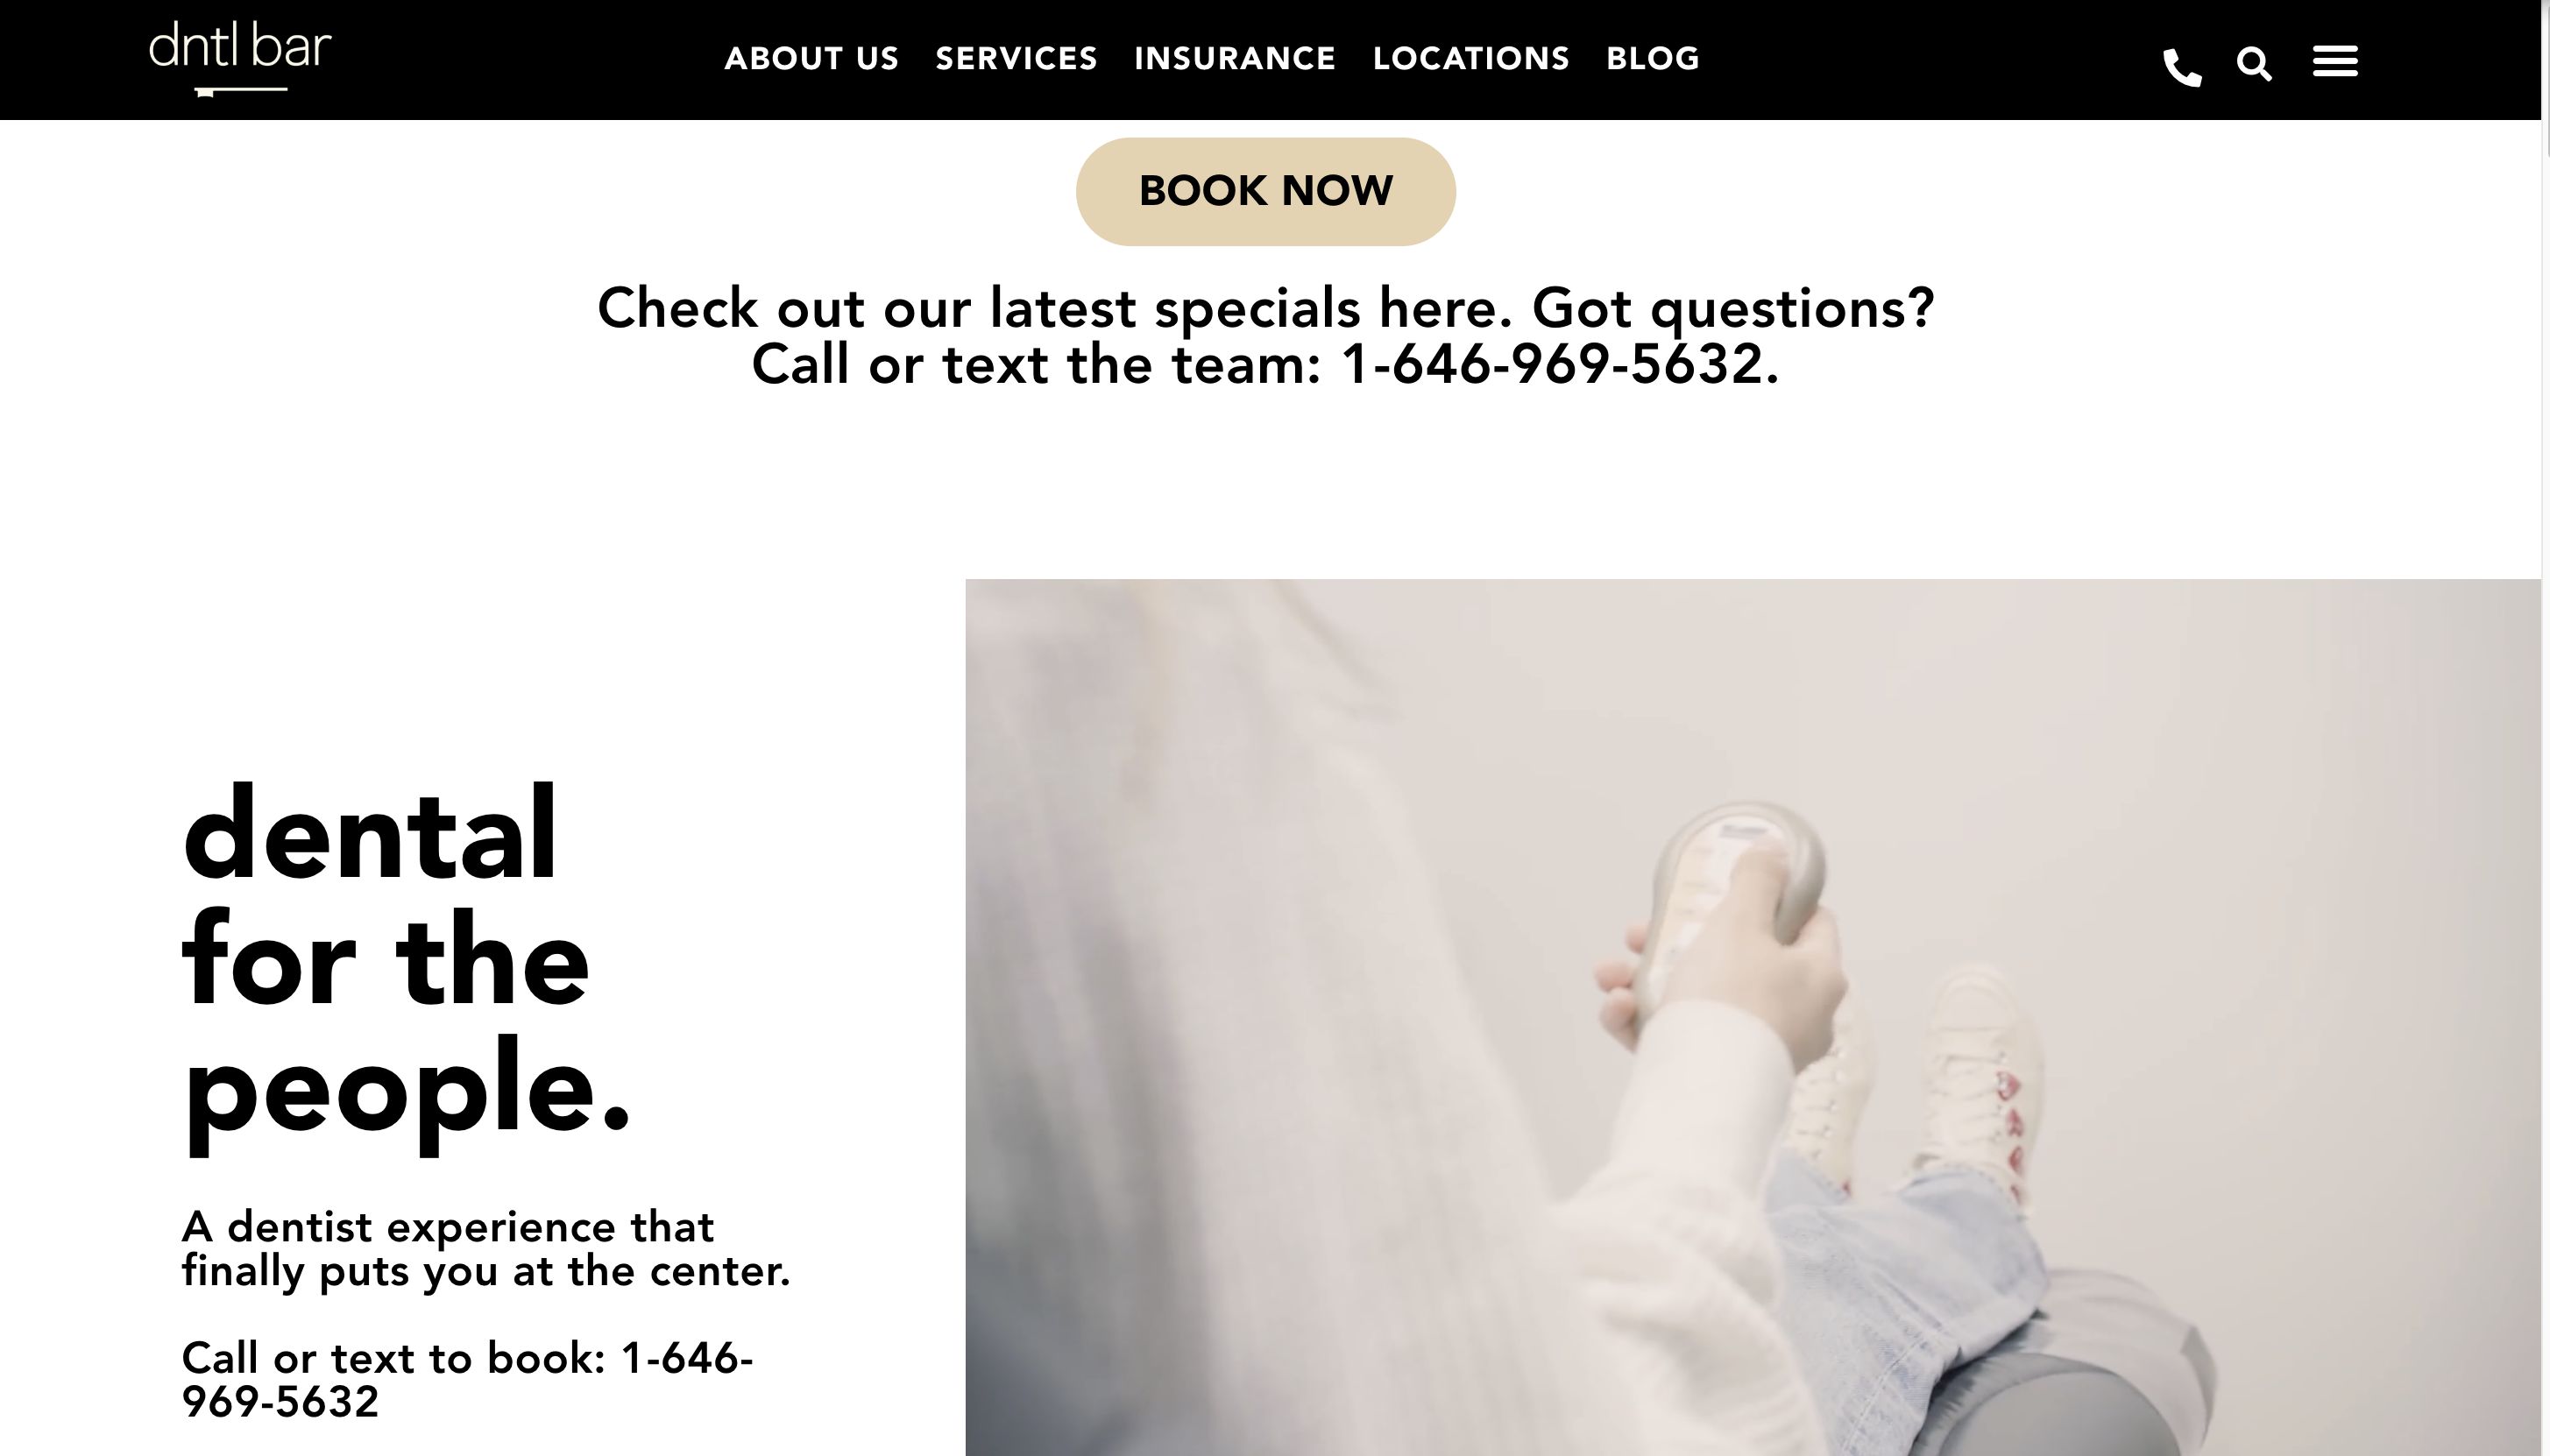Go to the Services page
The image size is (2550, 1456).
(1016, 59)
